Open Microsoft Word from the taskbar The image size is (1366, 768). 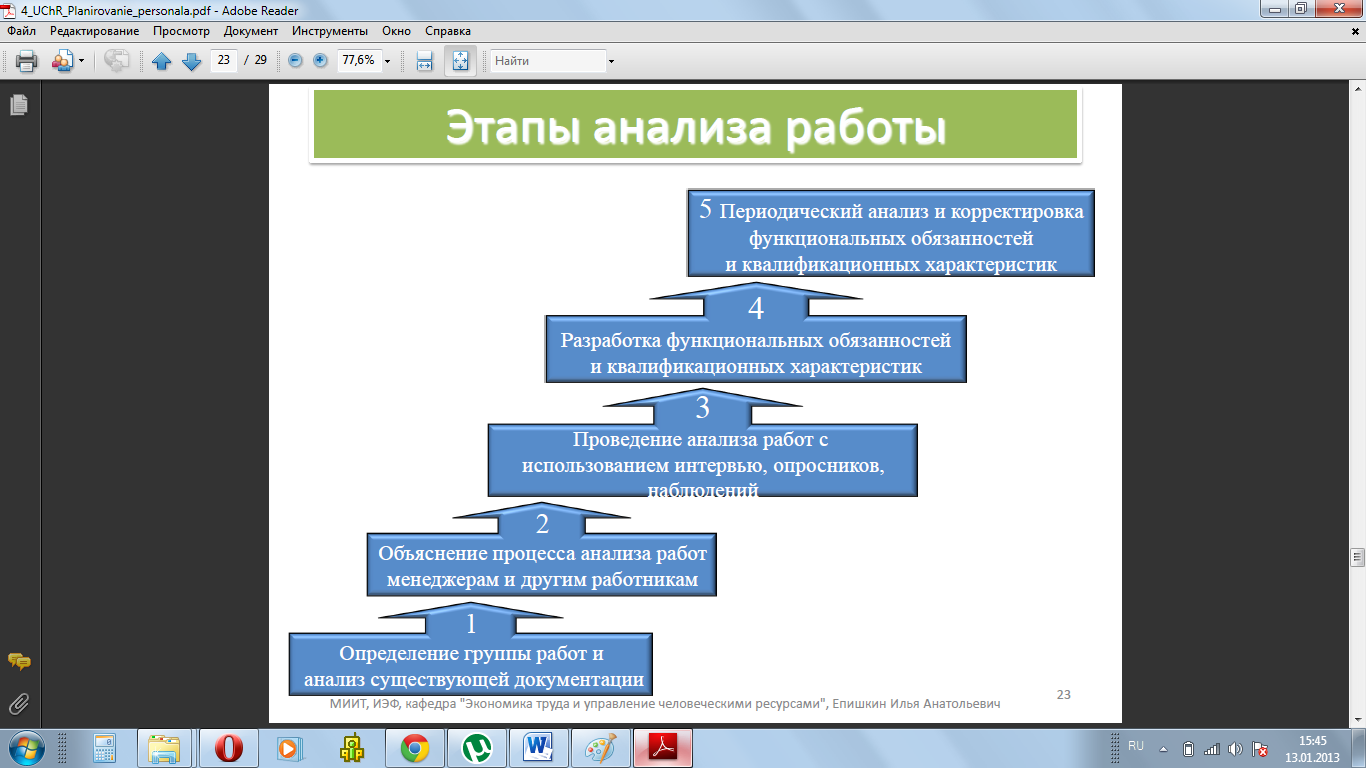[539, 748]
